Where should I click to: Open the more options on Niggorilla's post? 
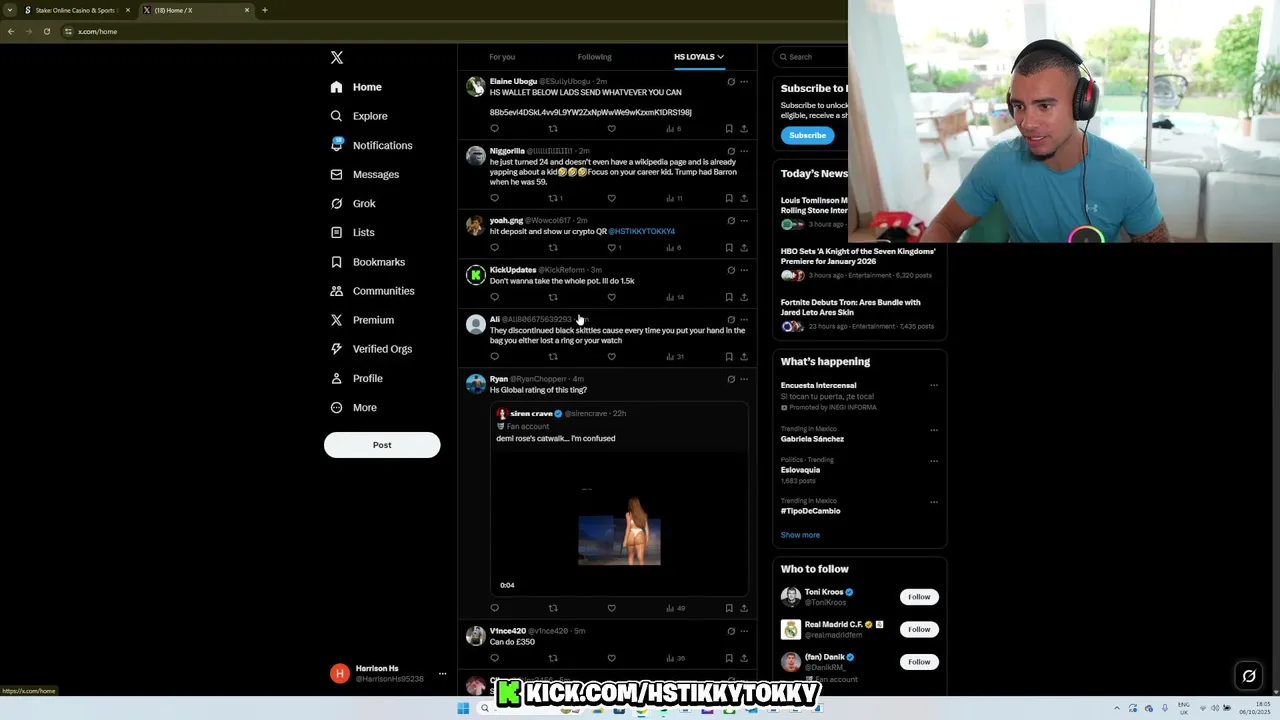click(x=743, y=151)
